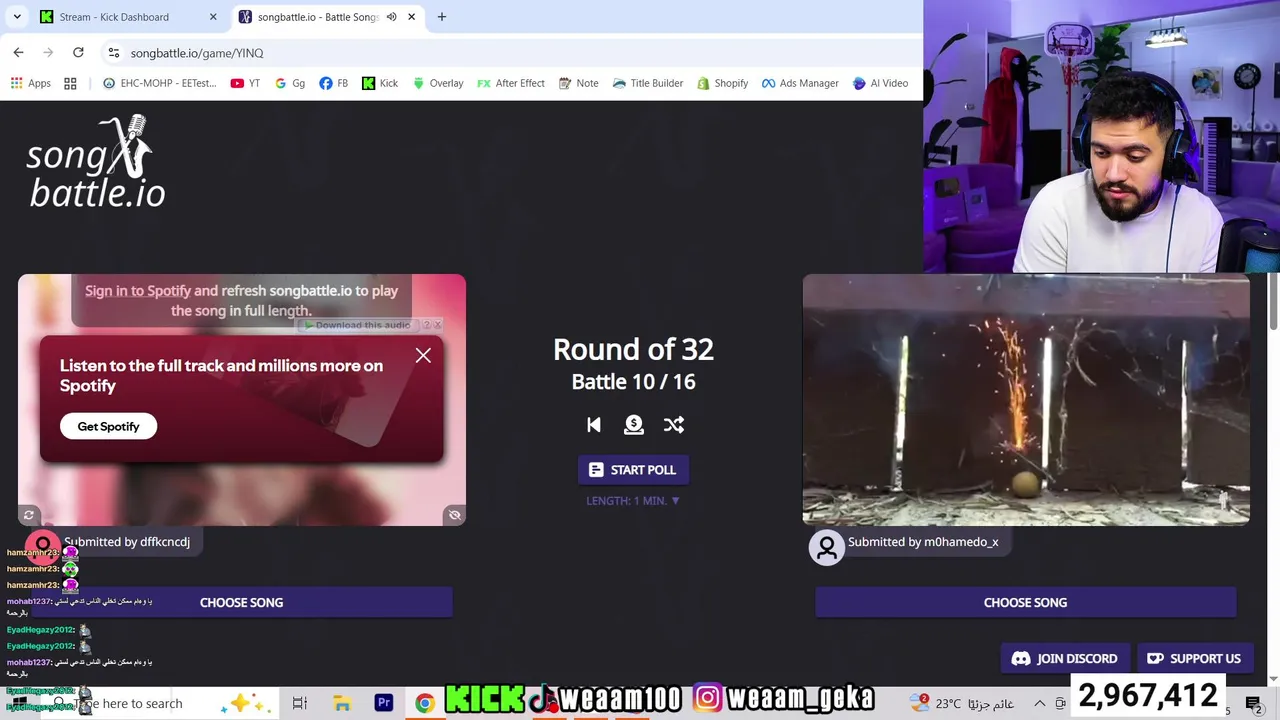Open JOIN DISCORD link
The height and width of the screenshot is (720, 1280).
[x=1064, y=658]
